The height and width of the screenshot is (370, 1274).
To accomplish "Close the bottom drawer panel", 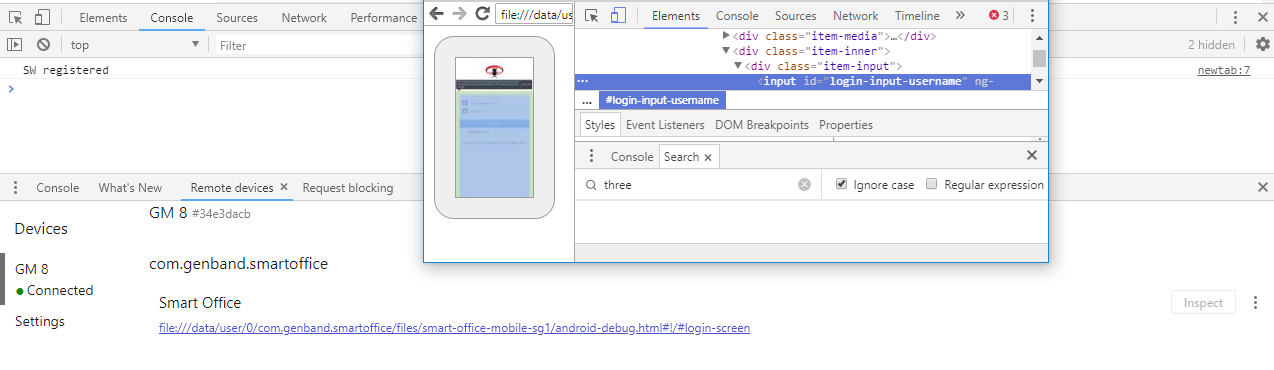I will (x=1262, y=187).
